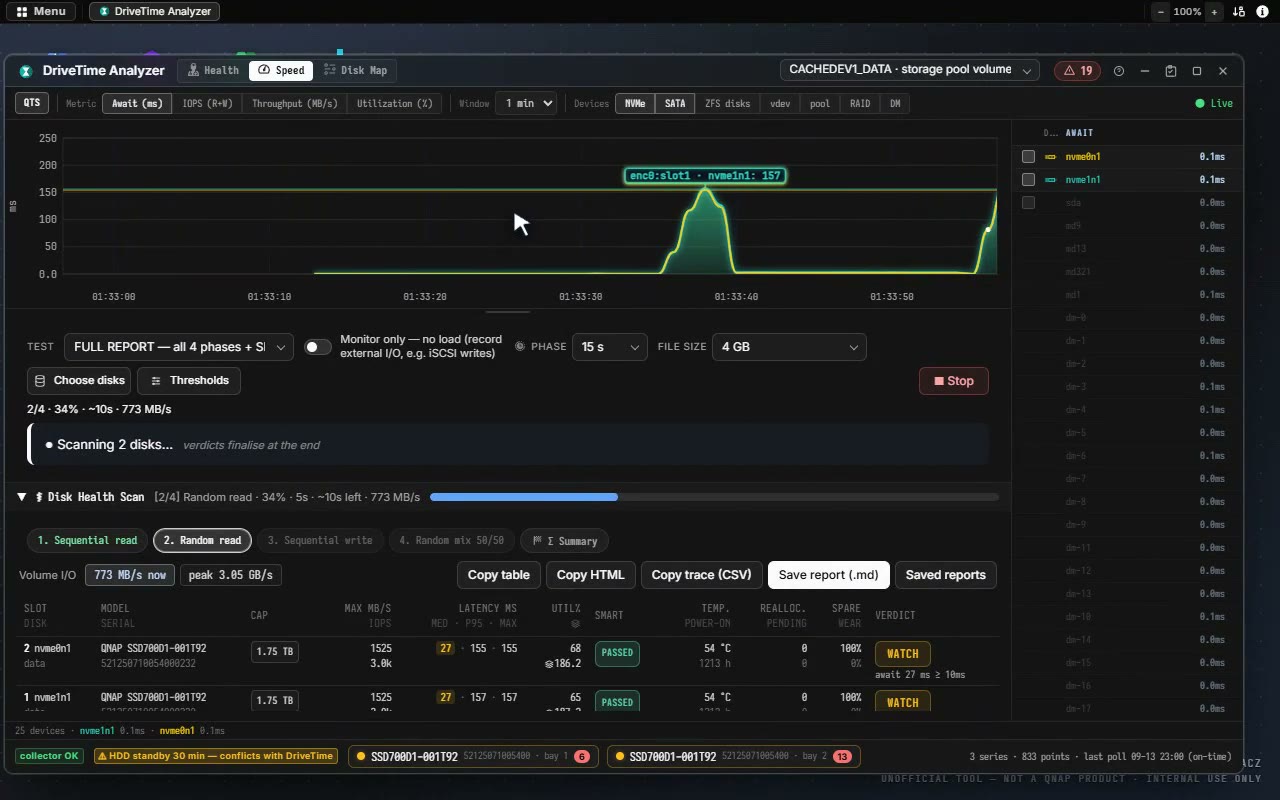Click the info icon in top system bar
The image size is (1280, 800).
coord(1263,12)
